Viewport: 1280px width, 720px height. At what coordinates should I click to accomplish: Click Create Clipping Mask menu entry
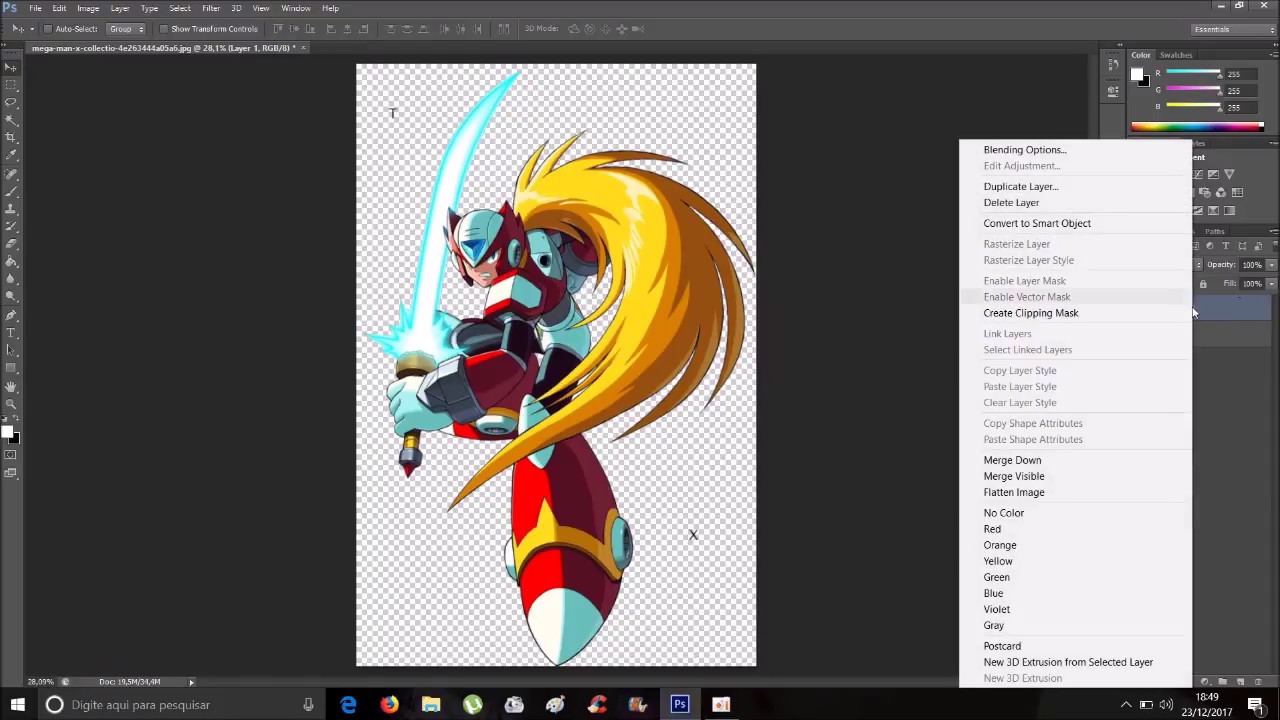click(1031, 313)
